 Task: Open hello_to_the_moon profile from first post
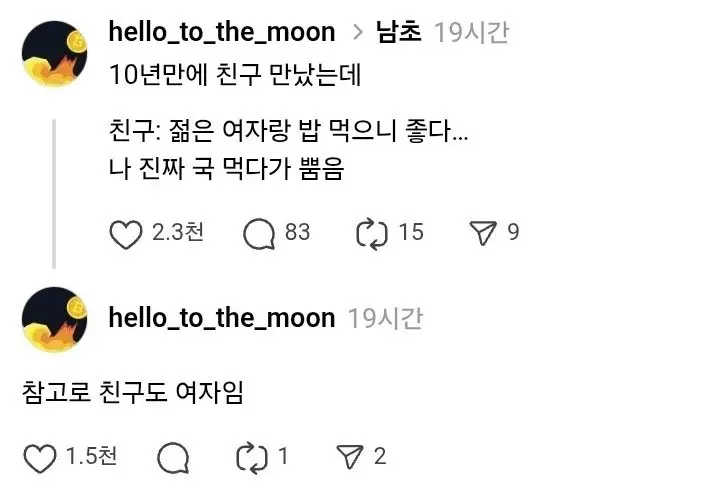click(x=221, y=32)
